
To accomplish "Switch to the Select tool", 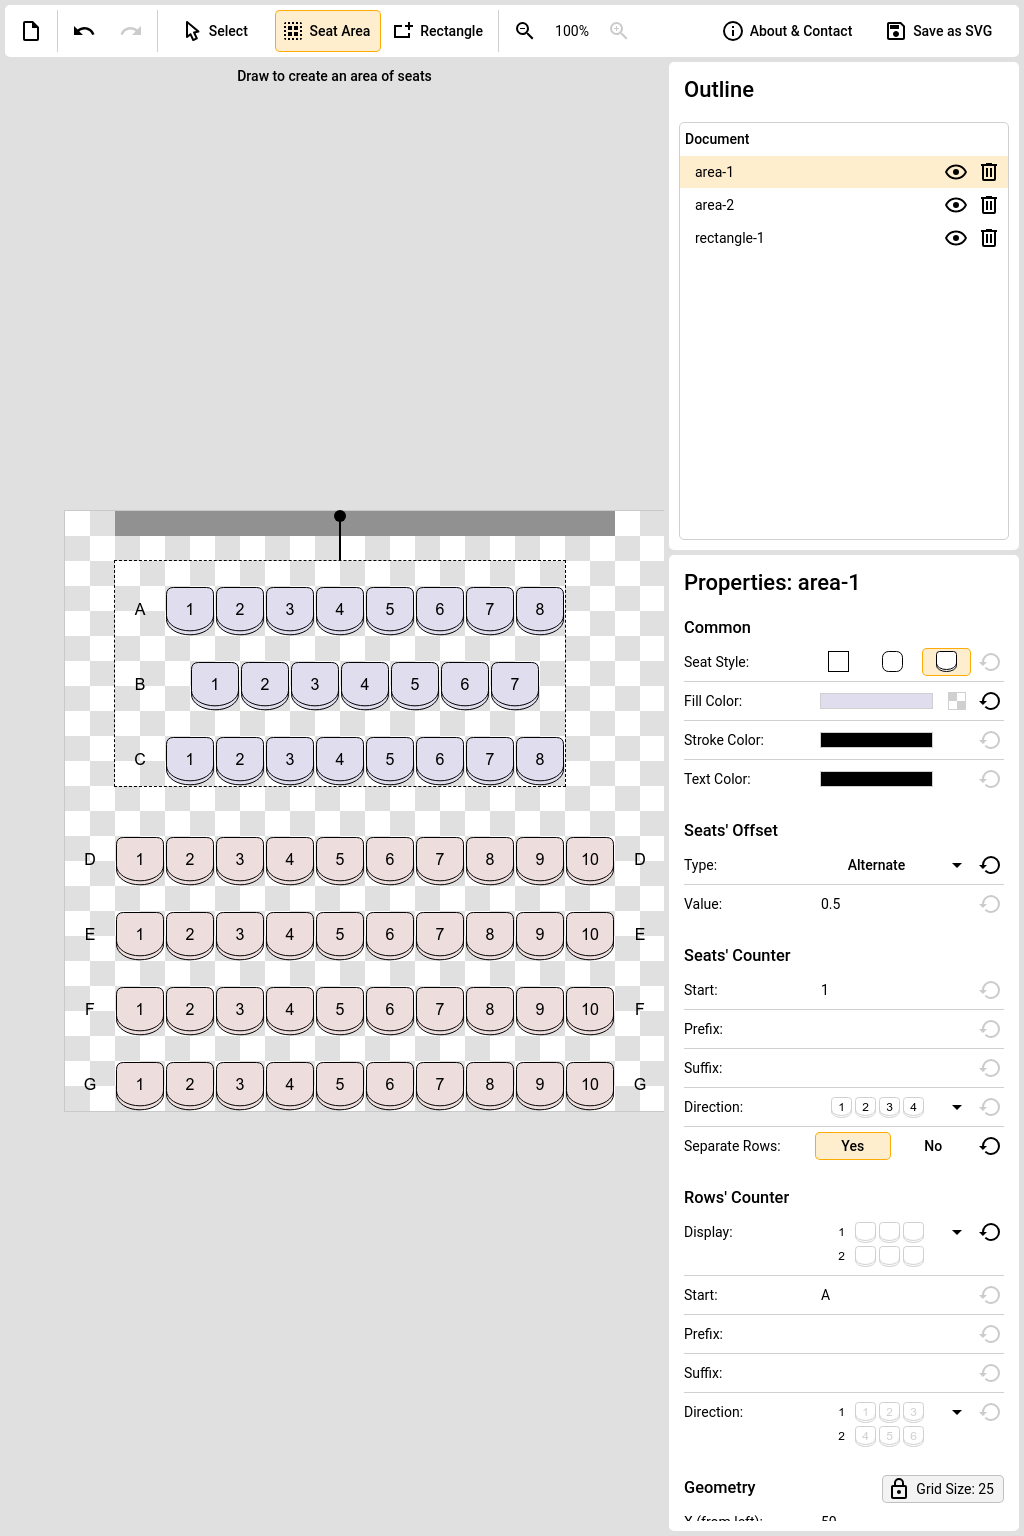I will pos(216,31).
